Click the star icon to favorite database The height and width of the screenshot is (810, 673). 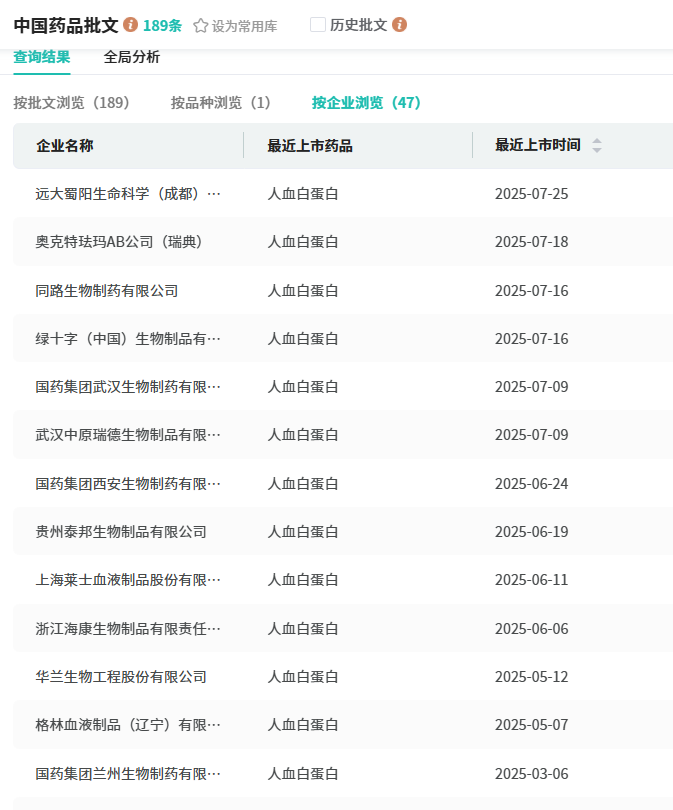coord(200,26)
